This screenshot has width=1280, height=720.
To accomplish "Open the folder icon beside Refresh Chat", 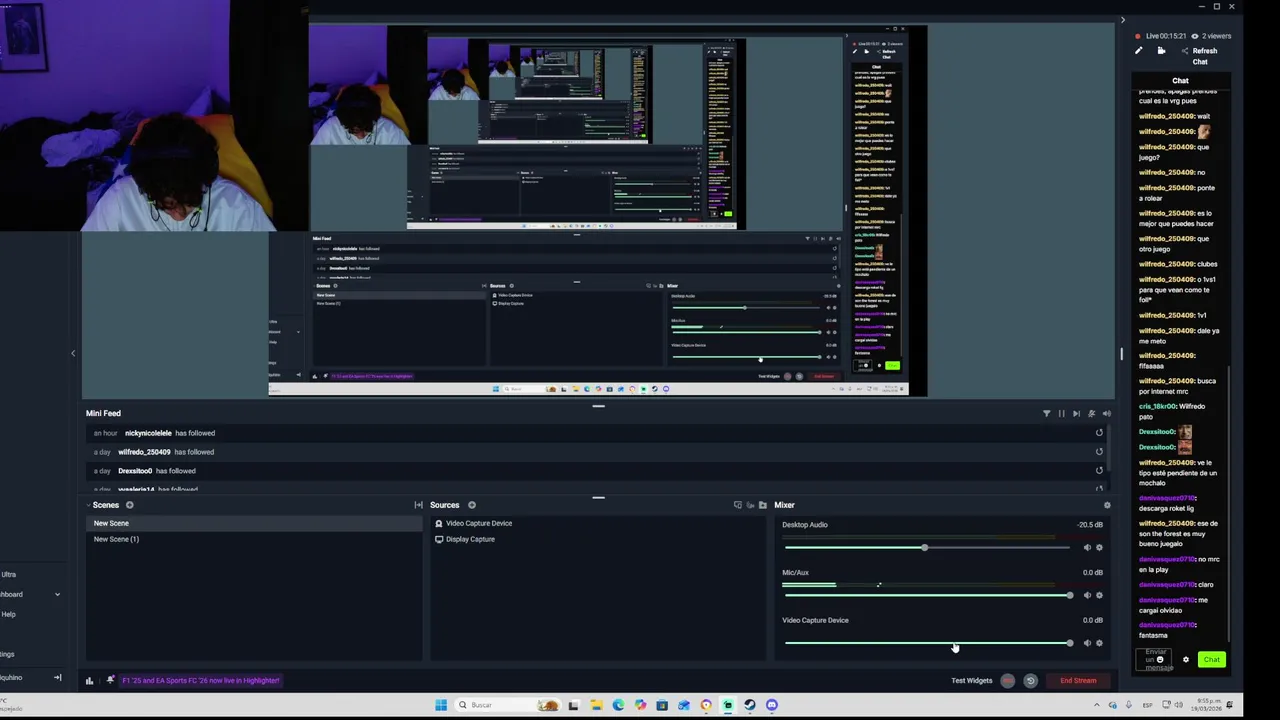I will click(1161, 51).
